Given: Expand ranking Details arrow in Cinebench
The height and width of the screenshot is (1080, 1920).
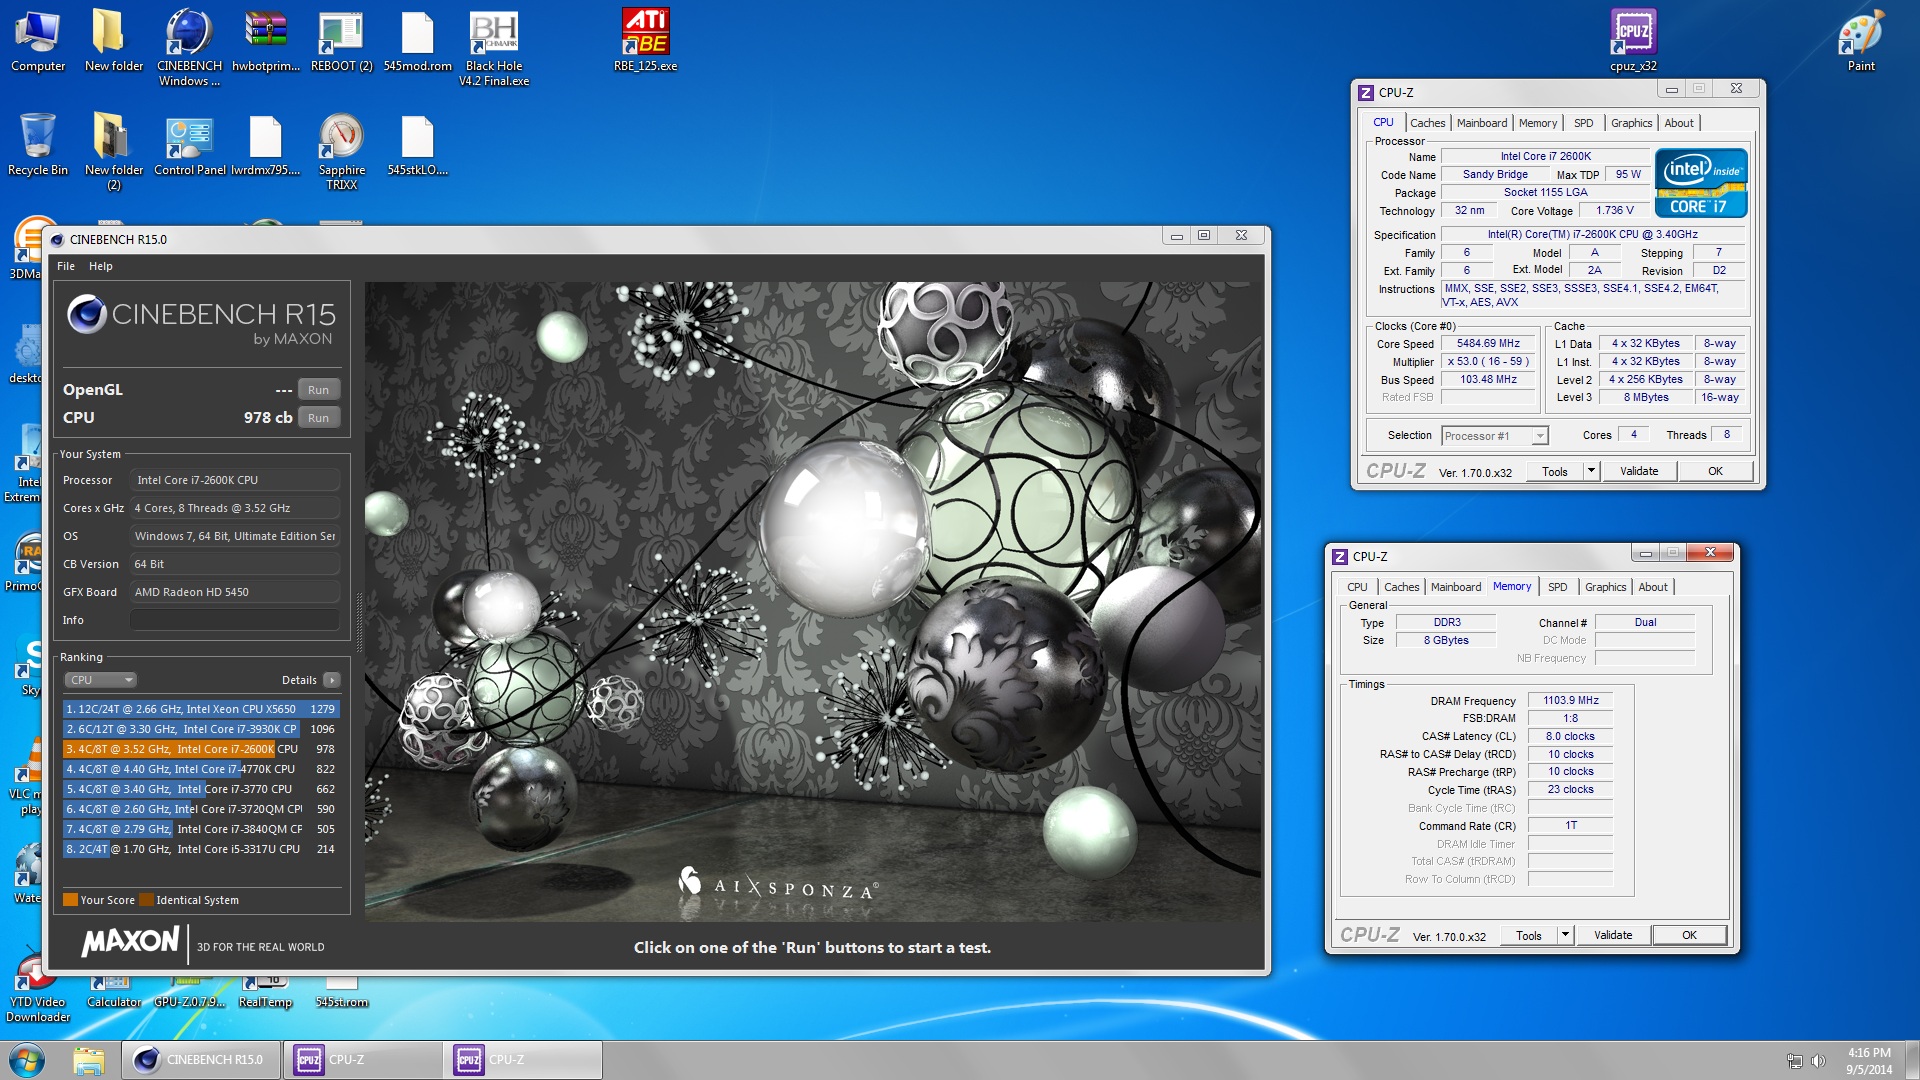Looking at the screenshot, I should click(332, 680).
